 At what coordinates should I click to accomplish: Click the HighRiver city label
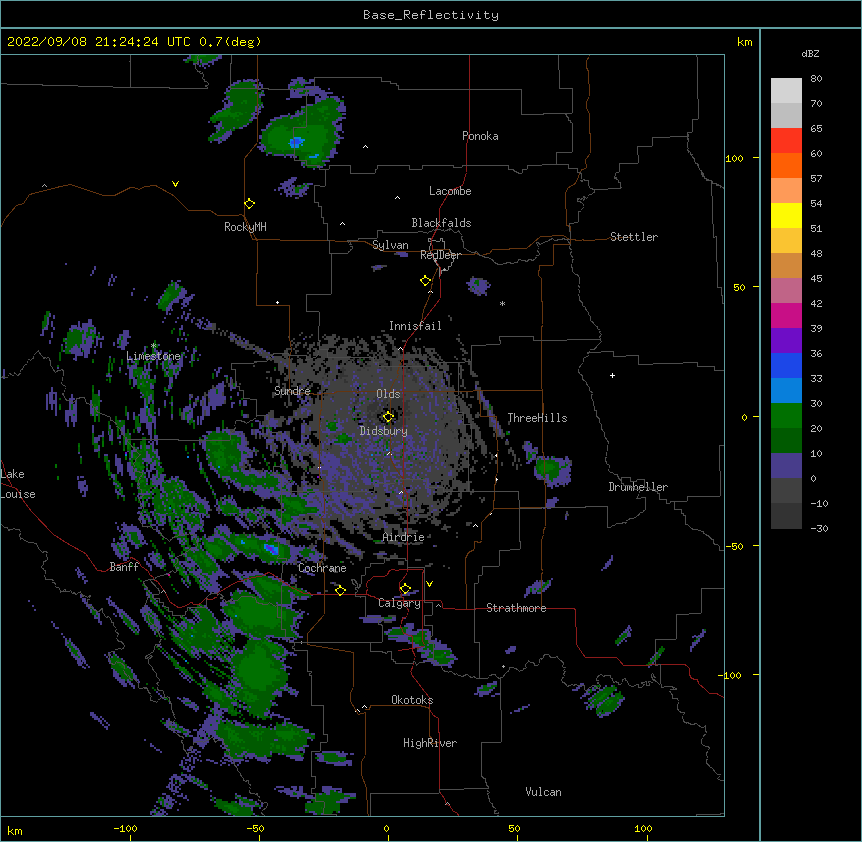coord(430,743)
